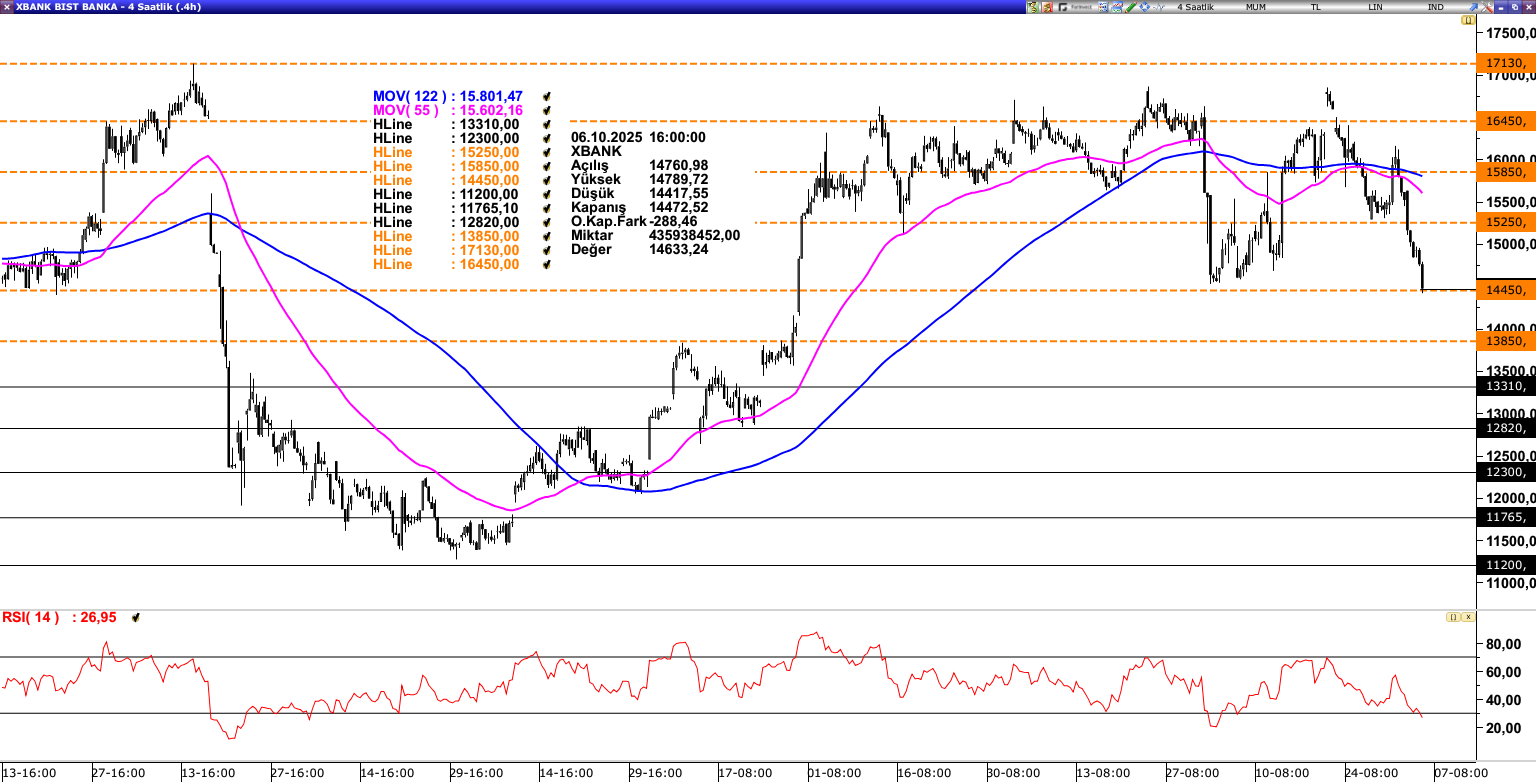
Task: Click the blue four-way move arrows icon
Action: tap(1144, 7)
